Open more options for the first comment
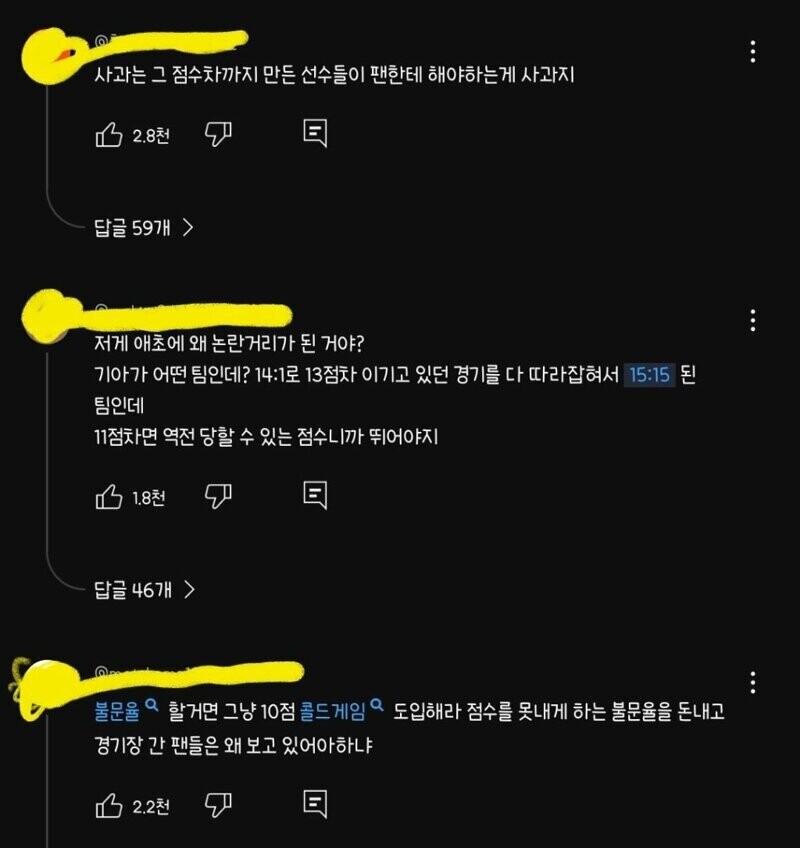The width and height of the screenshot is (800, 848). pos(752,52)
